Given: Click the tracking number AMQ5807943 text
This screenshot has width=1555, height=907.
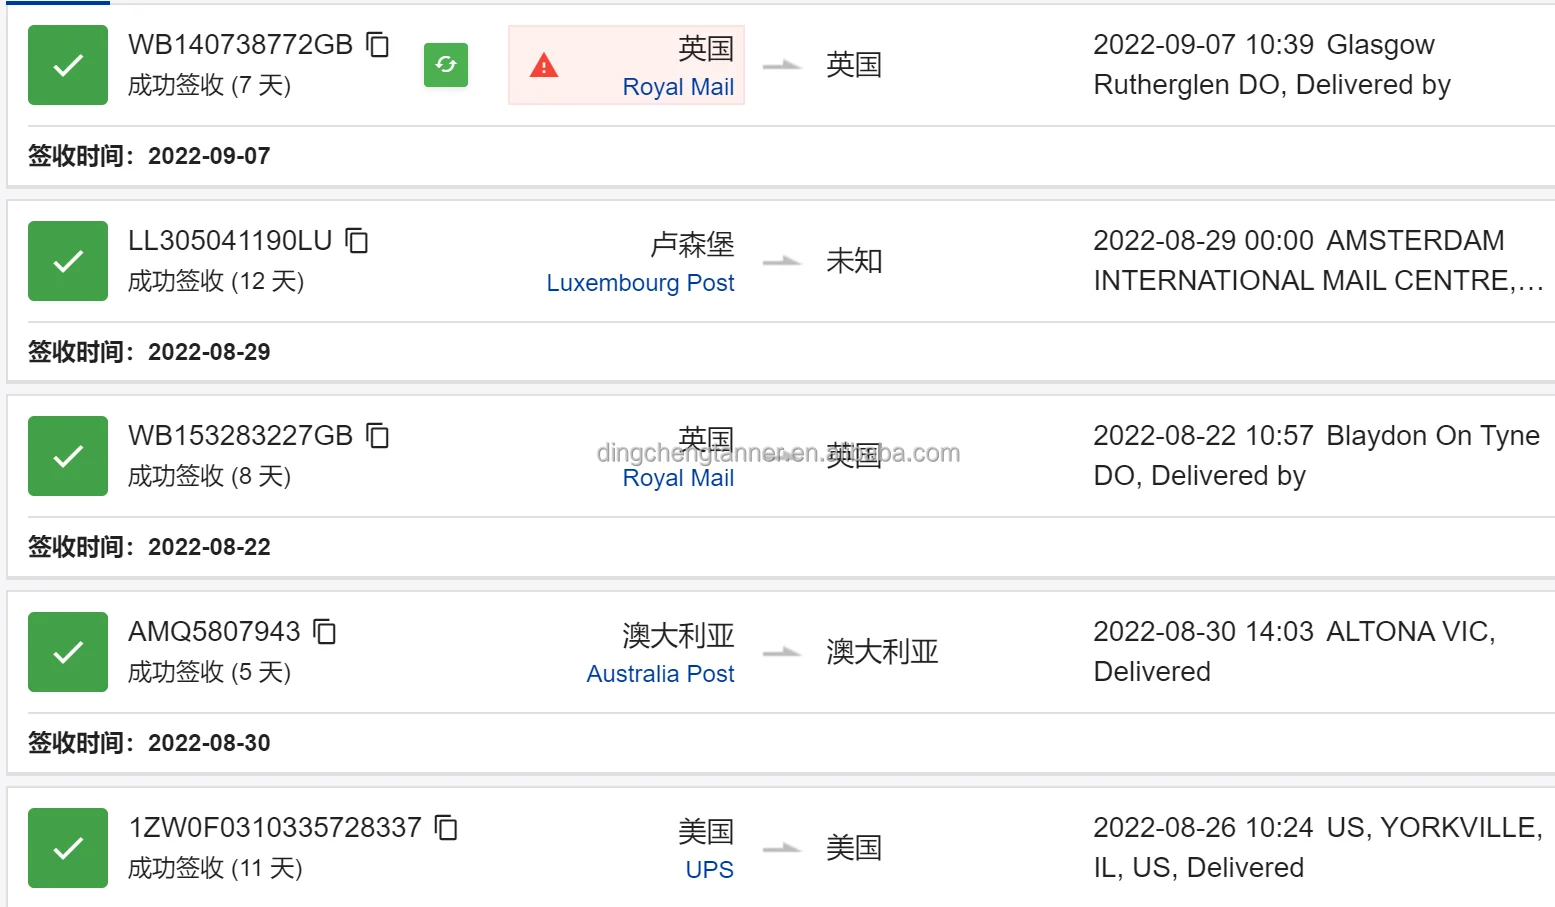Looking at the screenshot, I should [214, 632].
